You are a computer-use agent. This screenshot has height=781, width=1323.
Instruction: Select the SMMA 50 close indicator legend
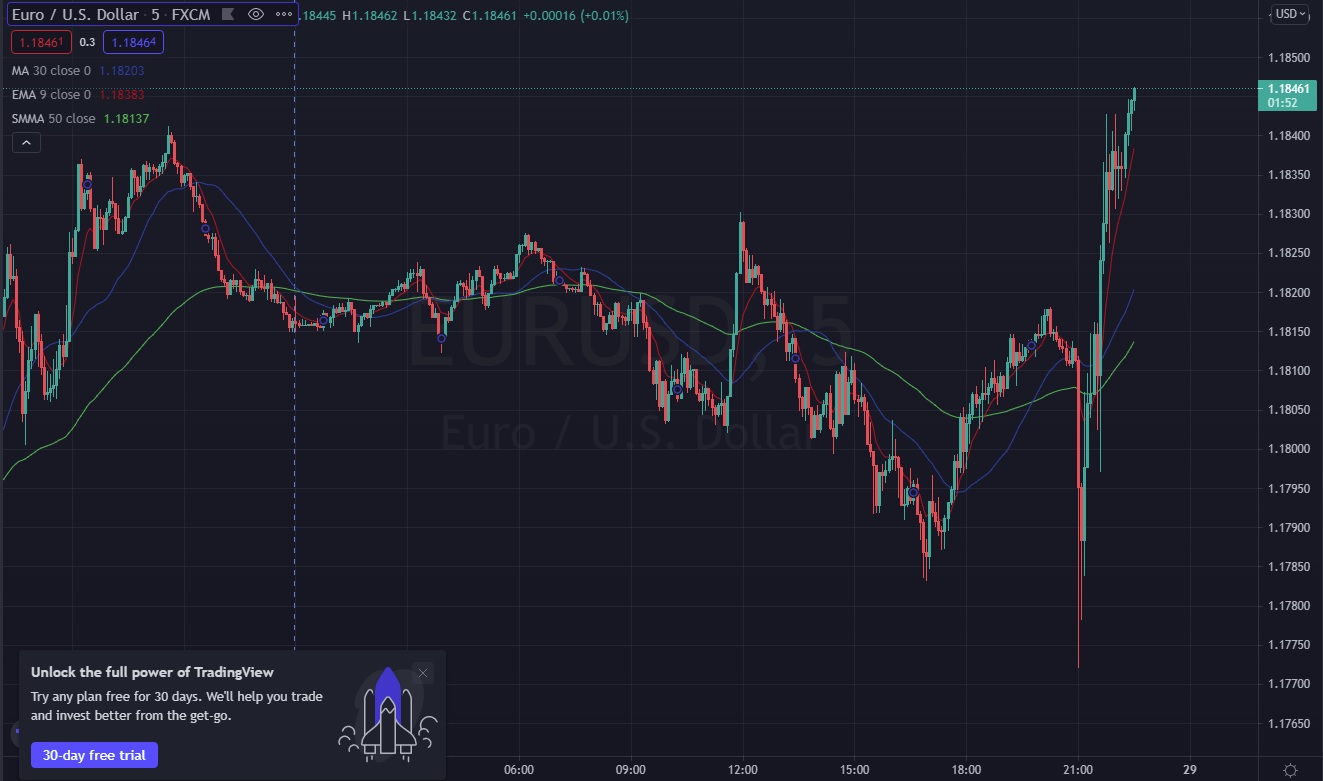click(54, 119)
